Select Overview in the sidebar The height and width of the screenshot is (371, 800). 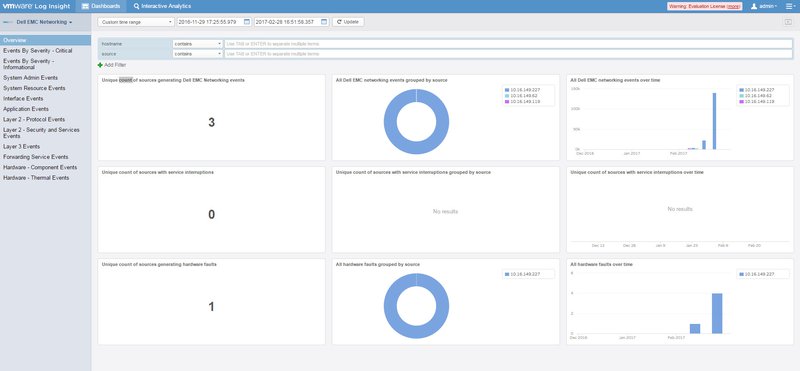click(45, 40)
